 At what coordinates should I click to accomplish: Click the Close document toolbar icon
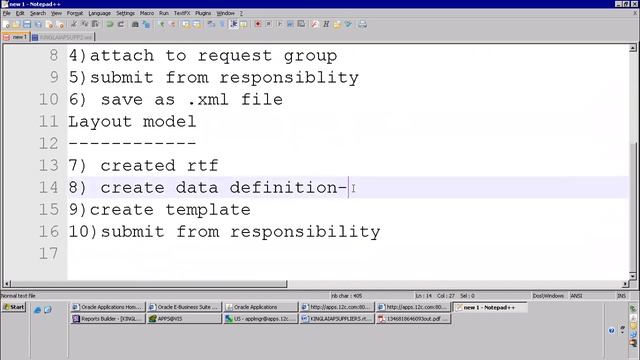pos(49,24)
